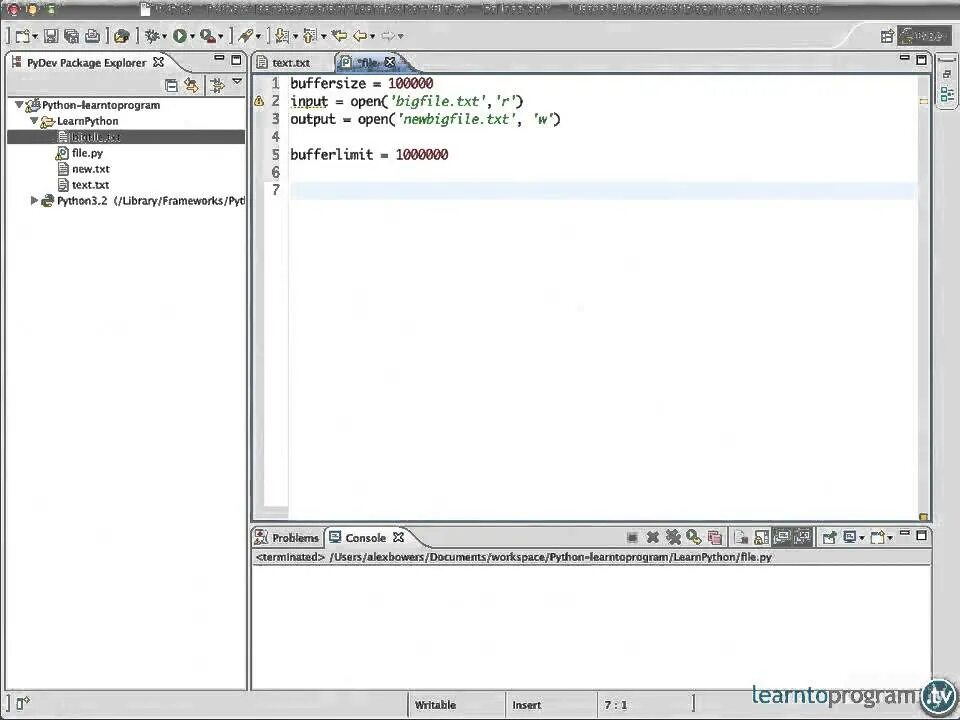Collapse the LearnPython folder

34,121
